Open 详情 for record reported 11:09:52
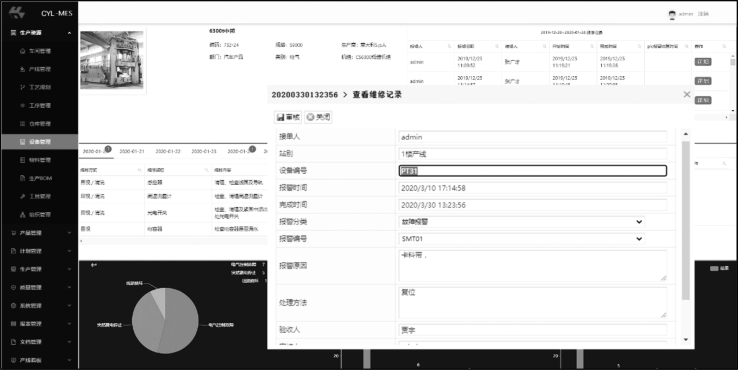The width and height of the screenshot is (738, 370). pyautogui.click(x=703, y=62)
